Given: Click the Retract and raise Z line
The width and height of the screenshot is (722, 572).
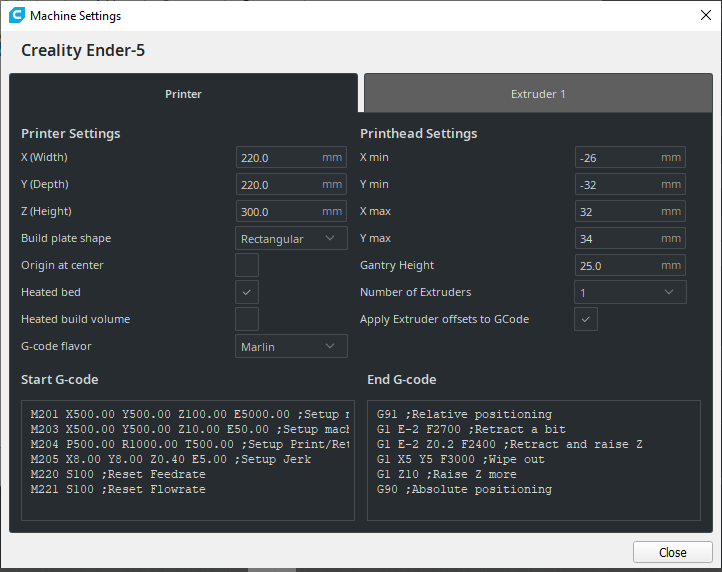Looking at the screenshot, I should pyautogui.click(x=510, y=444).
